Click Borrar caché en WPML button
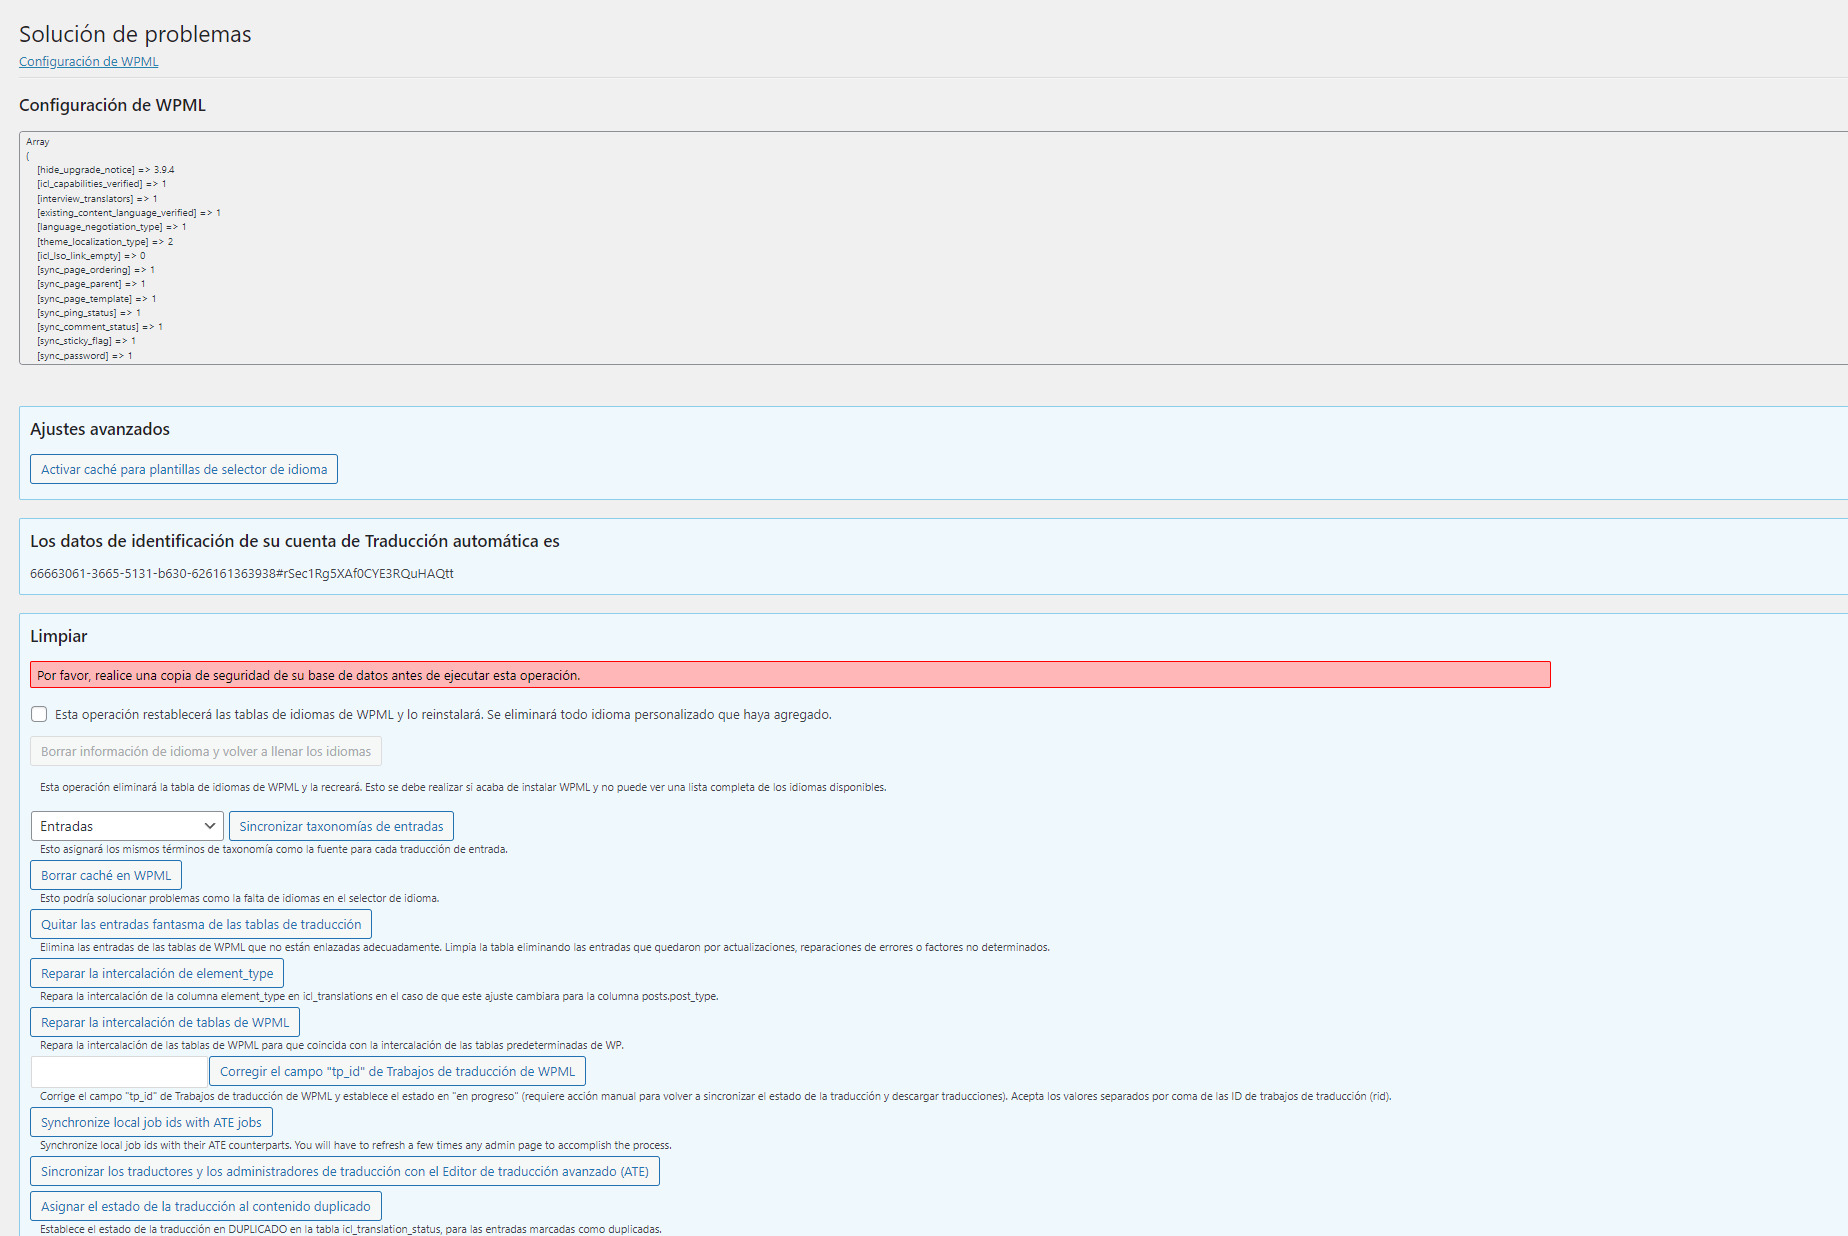 [106, 875]
